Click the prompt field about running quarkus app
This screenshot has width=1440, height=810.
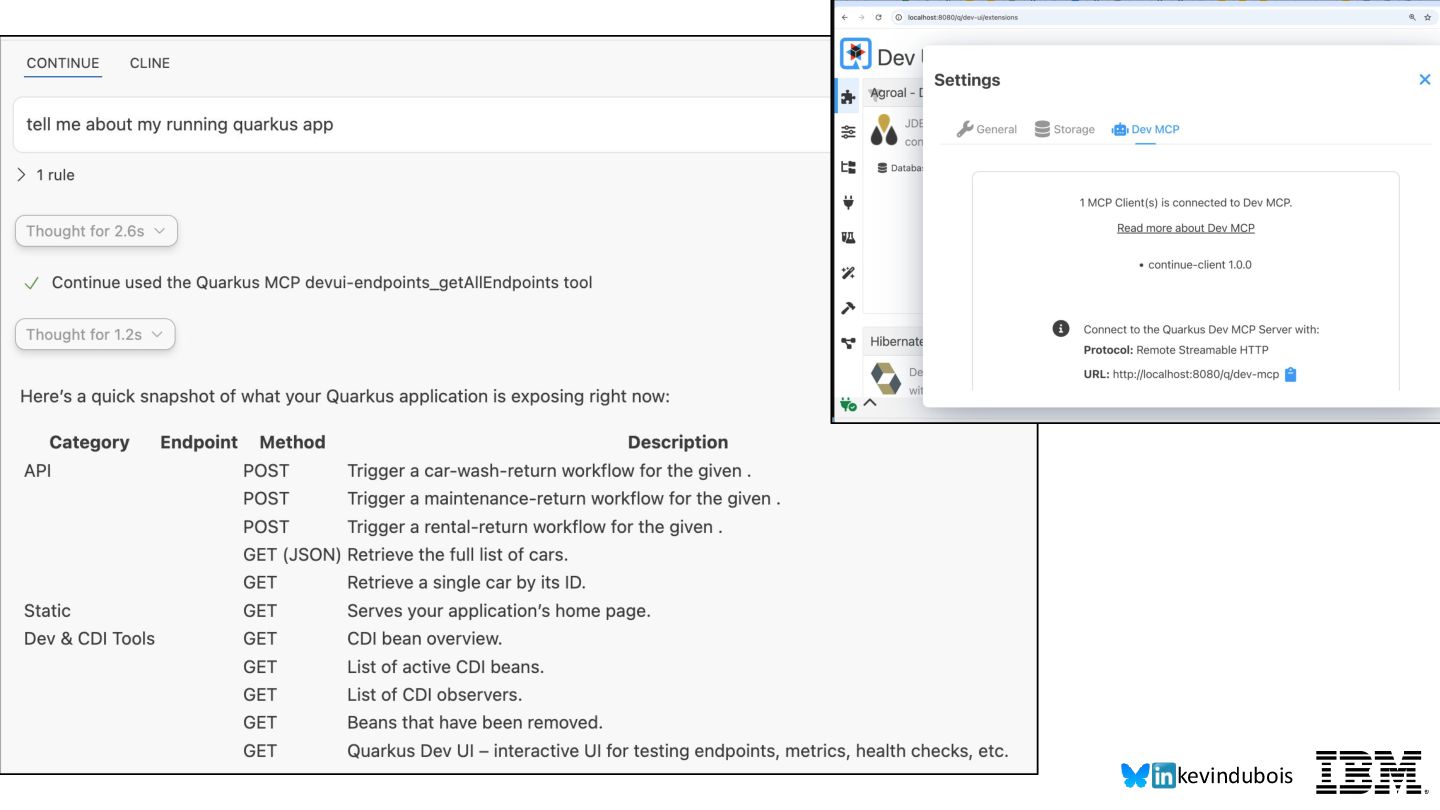coord(420,125)
